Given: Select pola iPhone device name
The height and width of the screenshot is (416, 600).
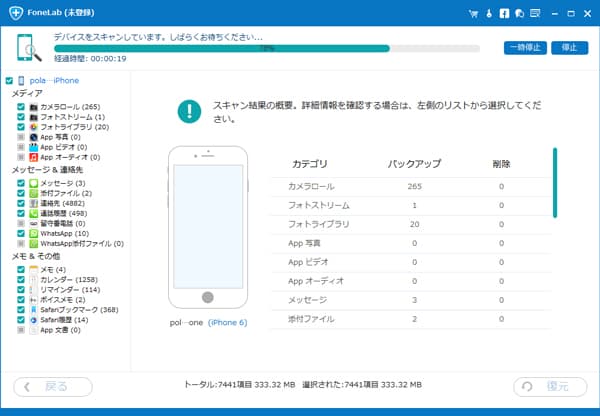Looking at the screenshot, I should point(54,81).
